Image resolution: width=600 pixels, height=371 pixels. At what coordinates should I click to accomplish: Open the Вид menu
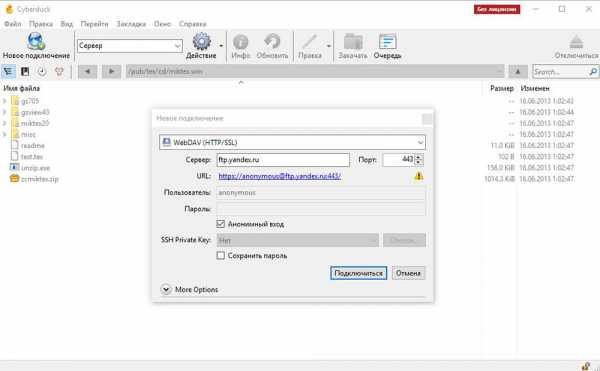pos(67,24)
